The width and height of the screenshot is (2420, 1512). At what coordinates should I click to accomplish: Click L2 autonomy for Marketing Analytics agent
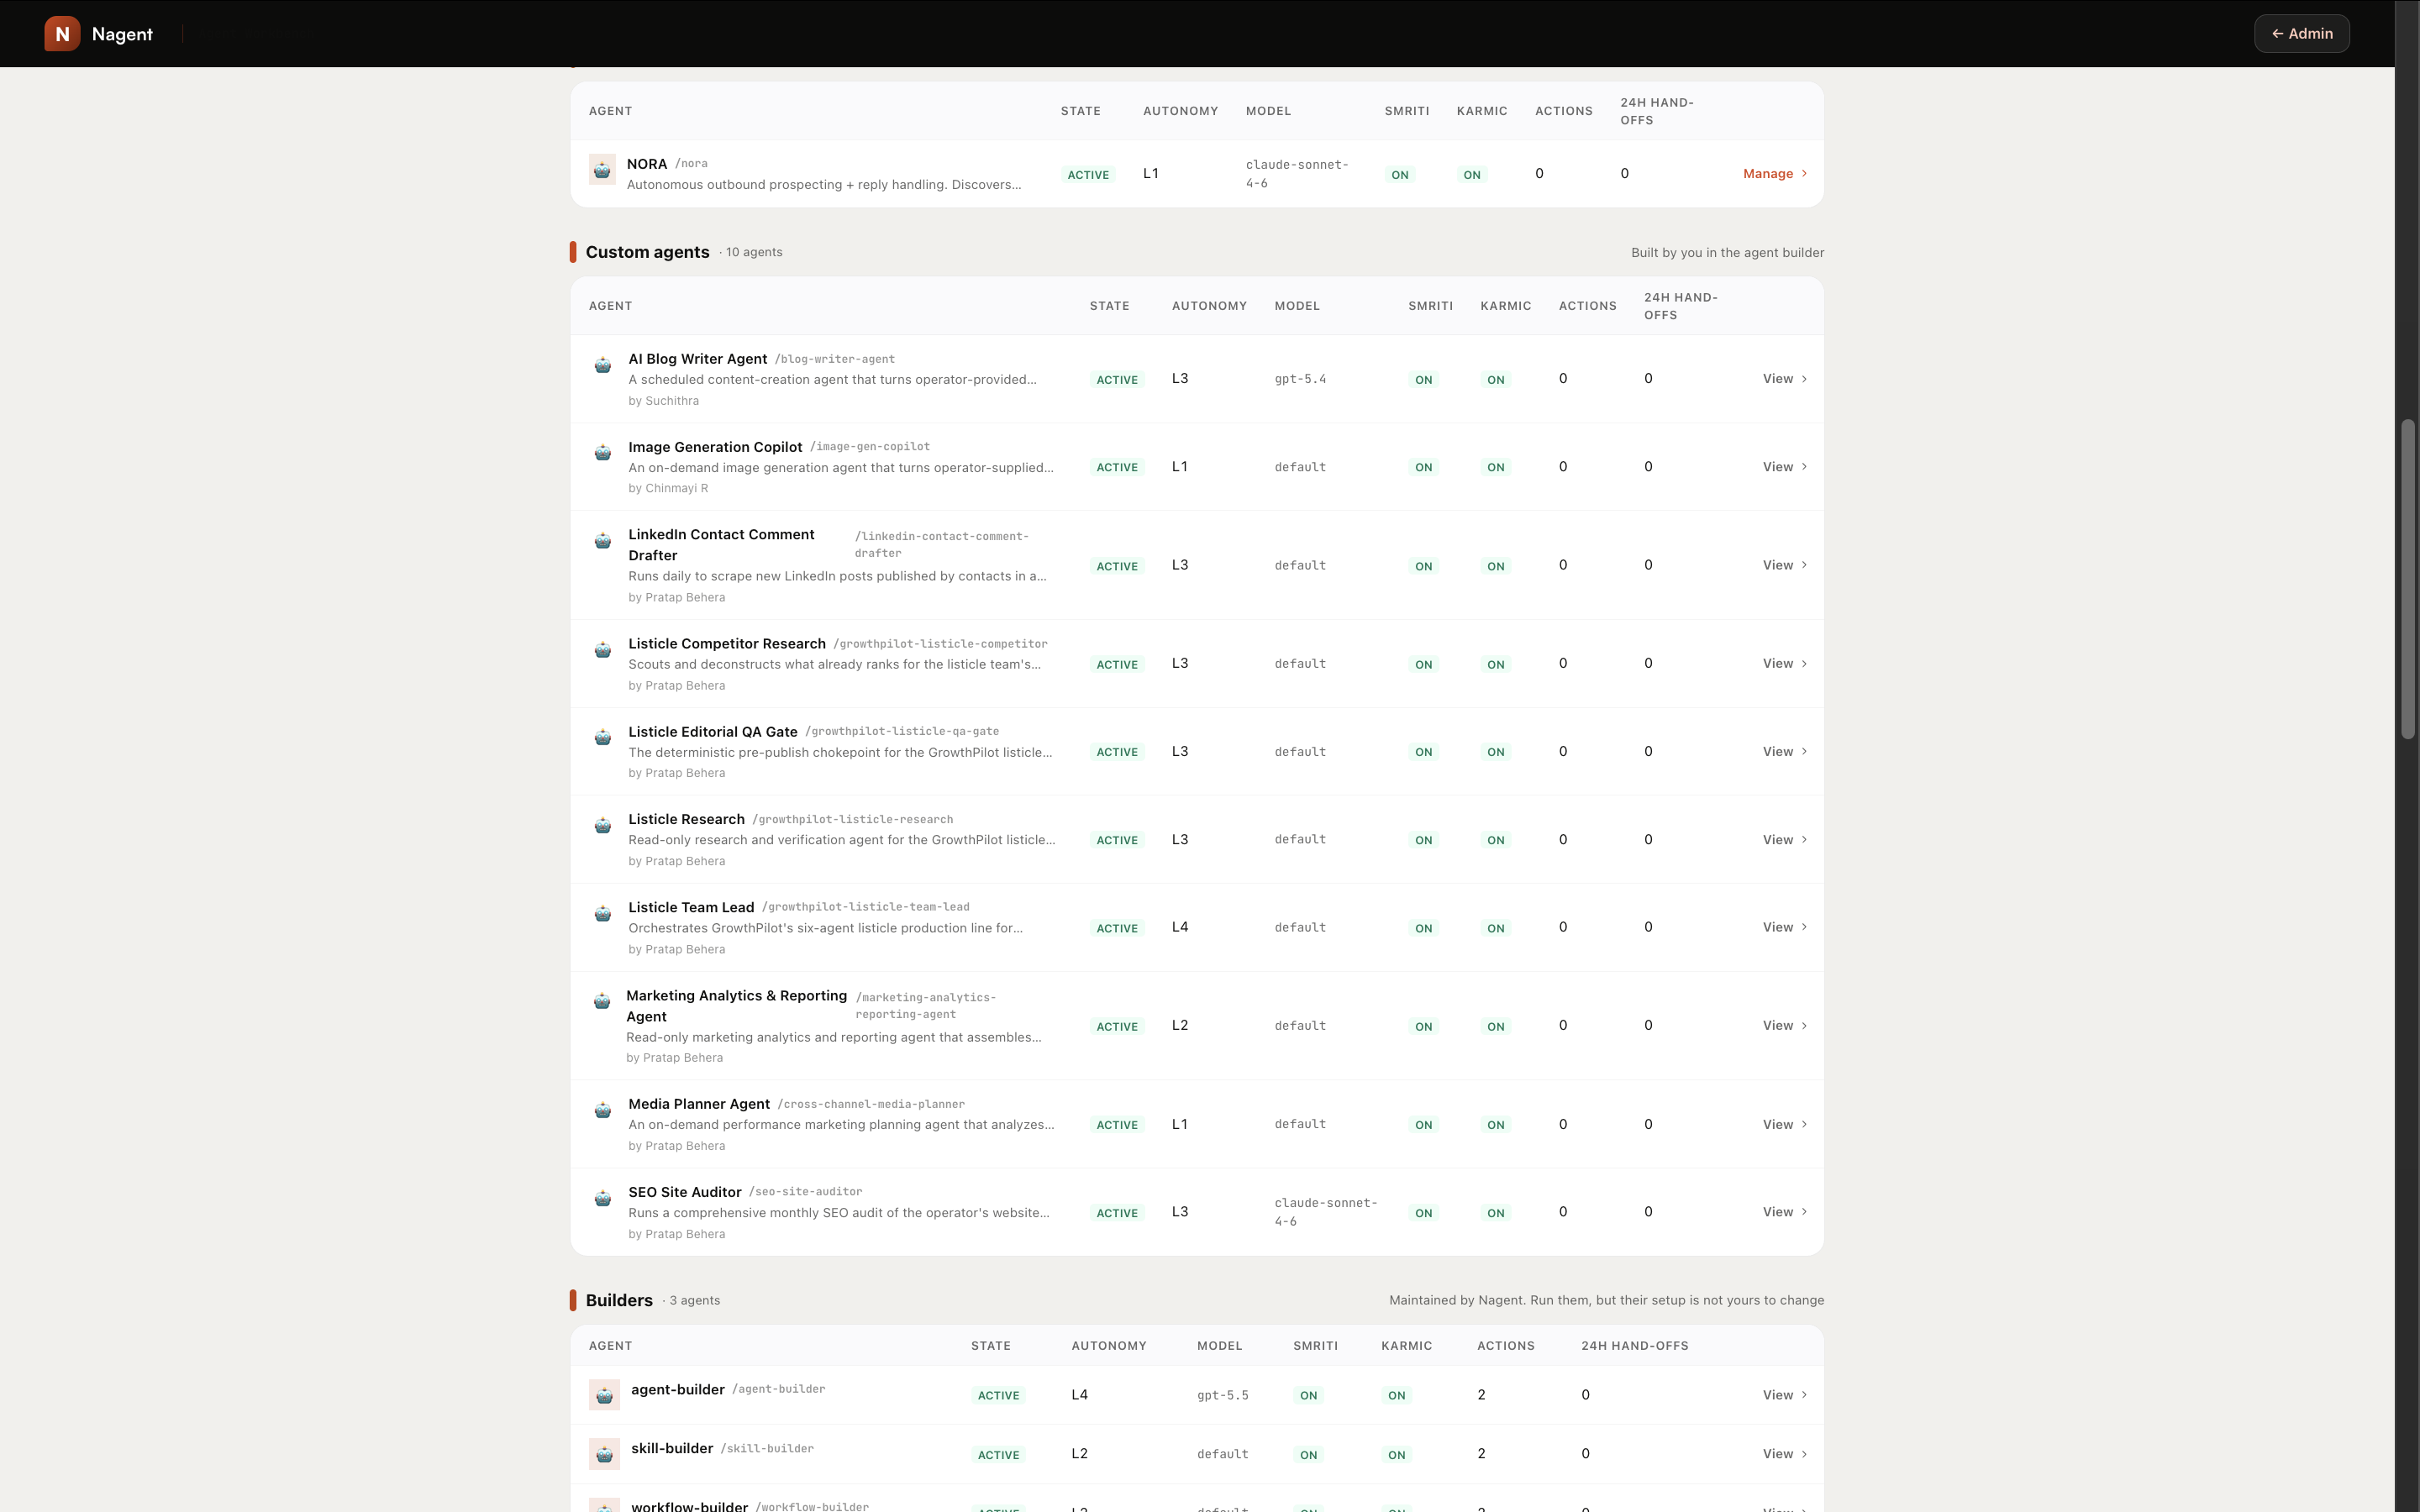click(x=1180, y=1026)
